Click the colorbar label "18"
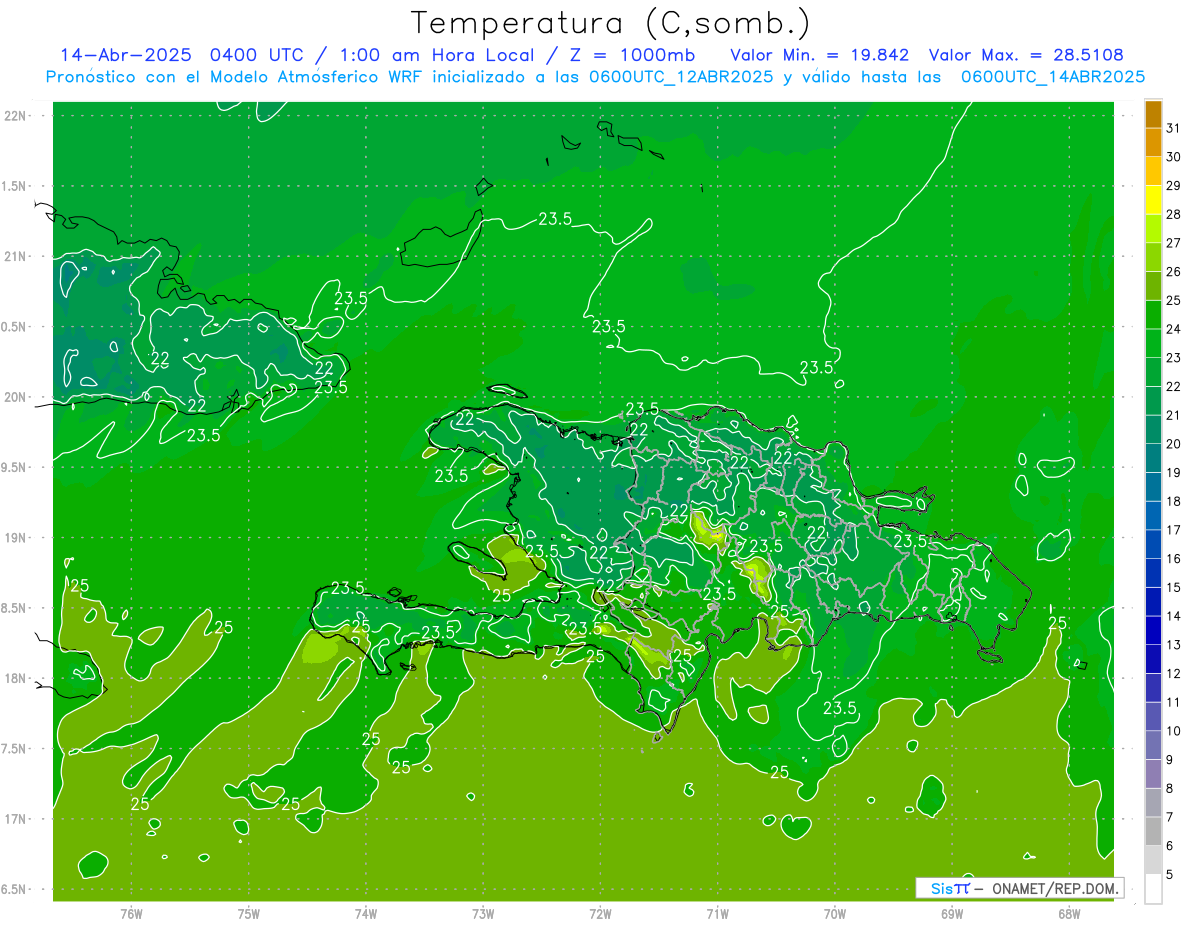 pyautogui.click(x=1174, y=501)
